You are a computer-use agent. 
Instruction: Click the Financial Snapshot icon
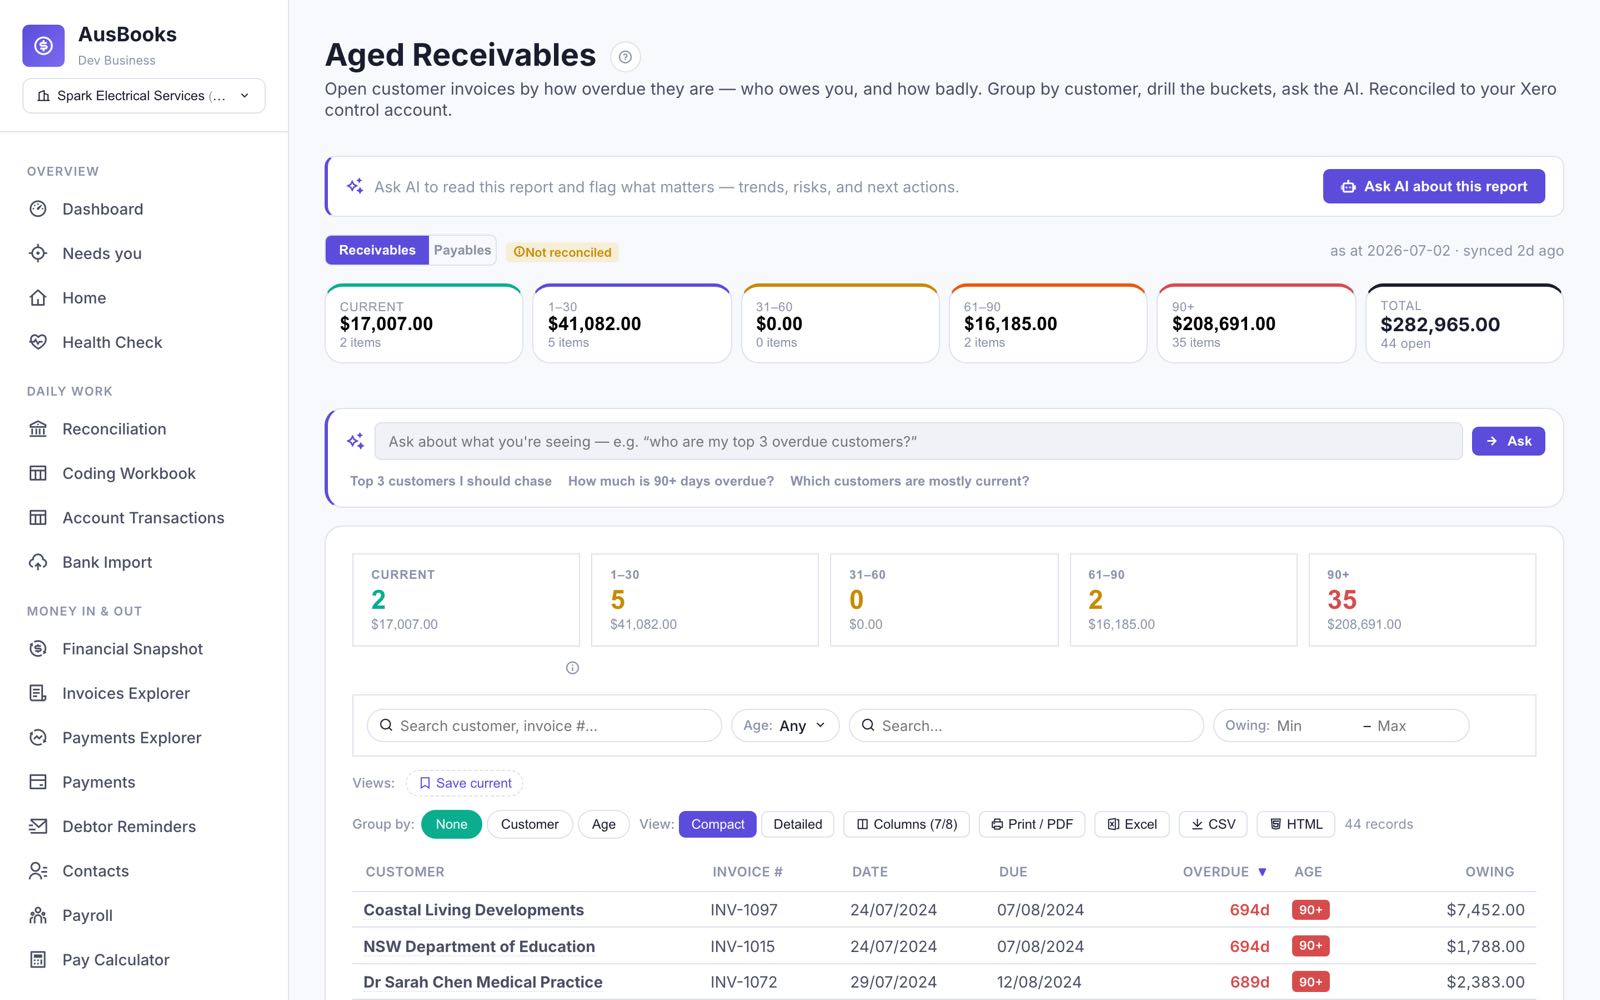[x=38, y=649]
